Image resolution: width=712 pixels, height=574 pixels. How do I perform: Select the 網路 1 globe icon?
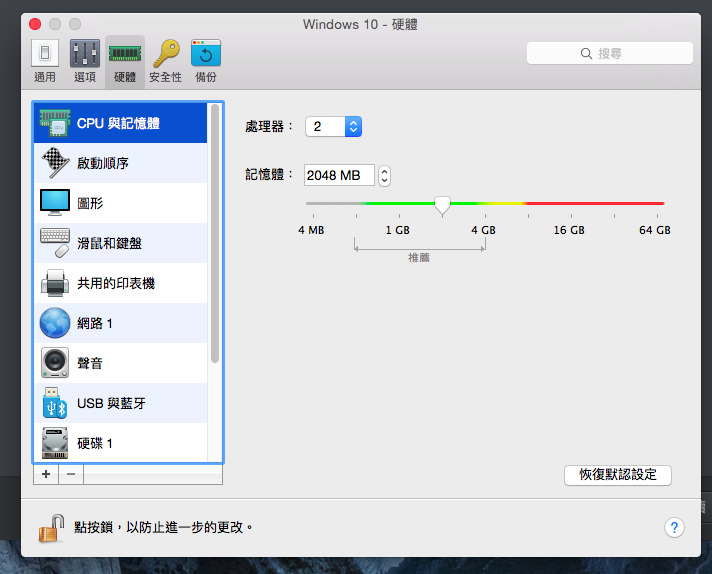coord(55,323)
